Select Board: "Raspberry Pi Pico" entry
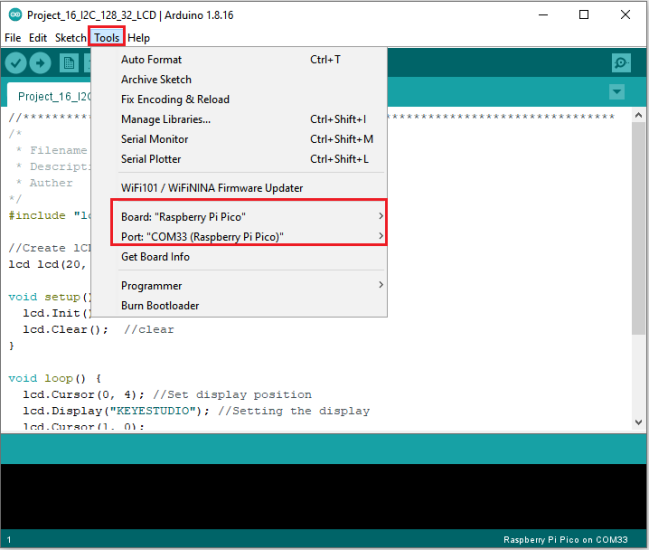 click(x=240, y=217)
